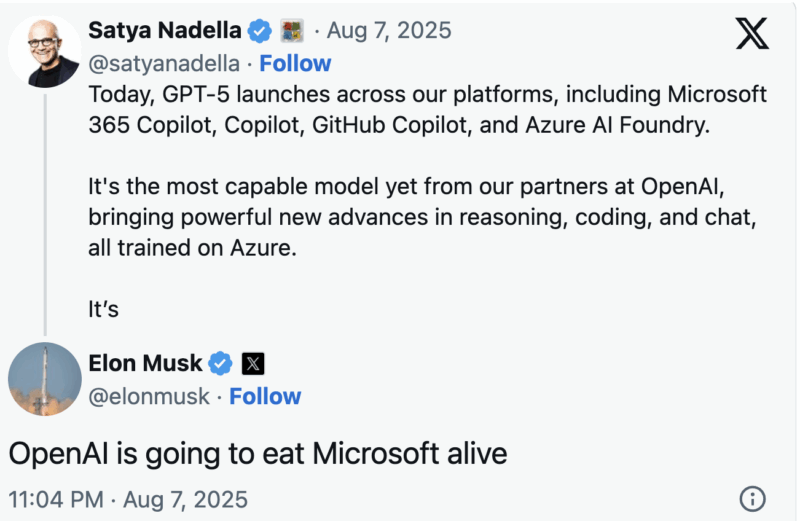800x521 pixels.
Task: Click the X affiliation badge beside Elon Musk
Action: pos(253,363)
